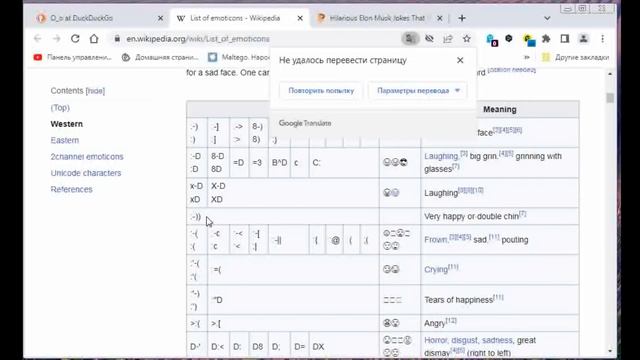Jump to the References section link

click(71, 189)
